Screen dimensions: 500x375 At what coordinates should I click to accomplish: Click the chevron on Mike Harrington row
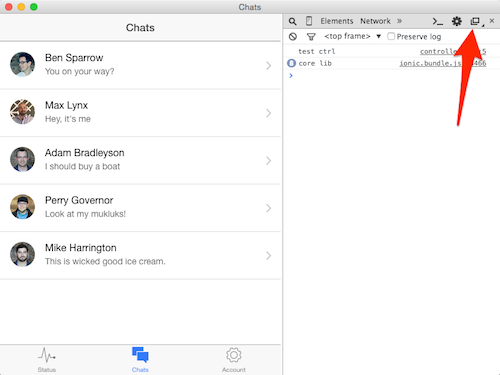pos(268,256)
